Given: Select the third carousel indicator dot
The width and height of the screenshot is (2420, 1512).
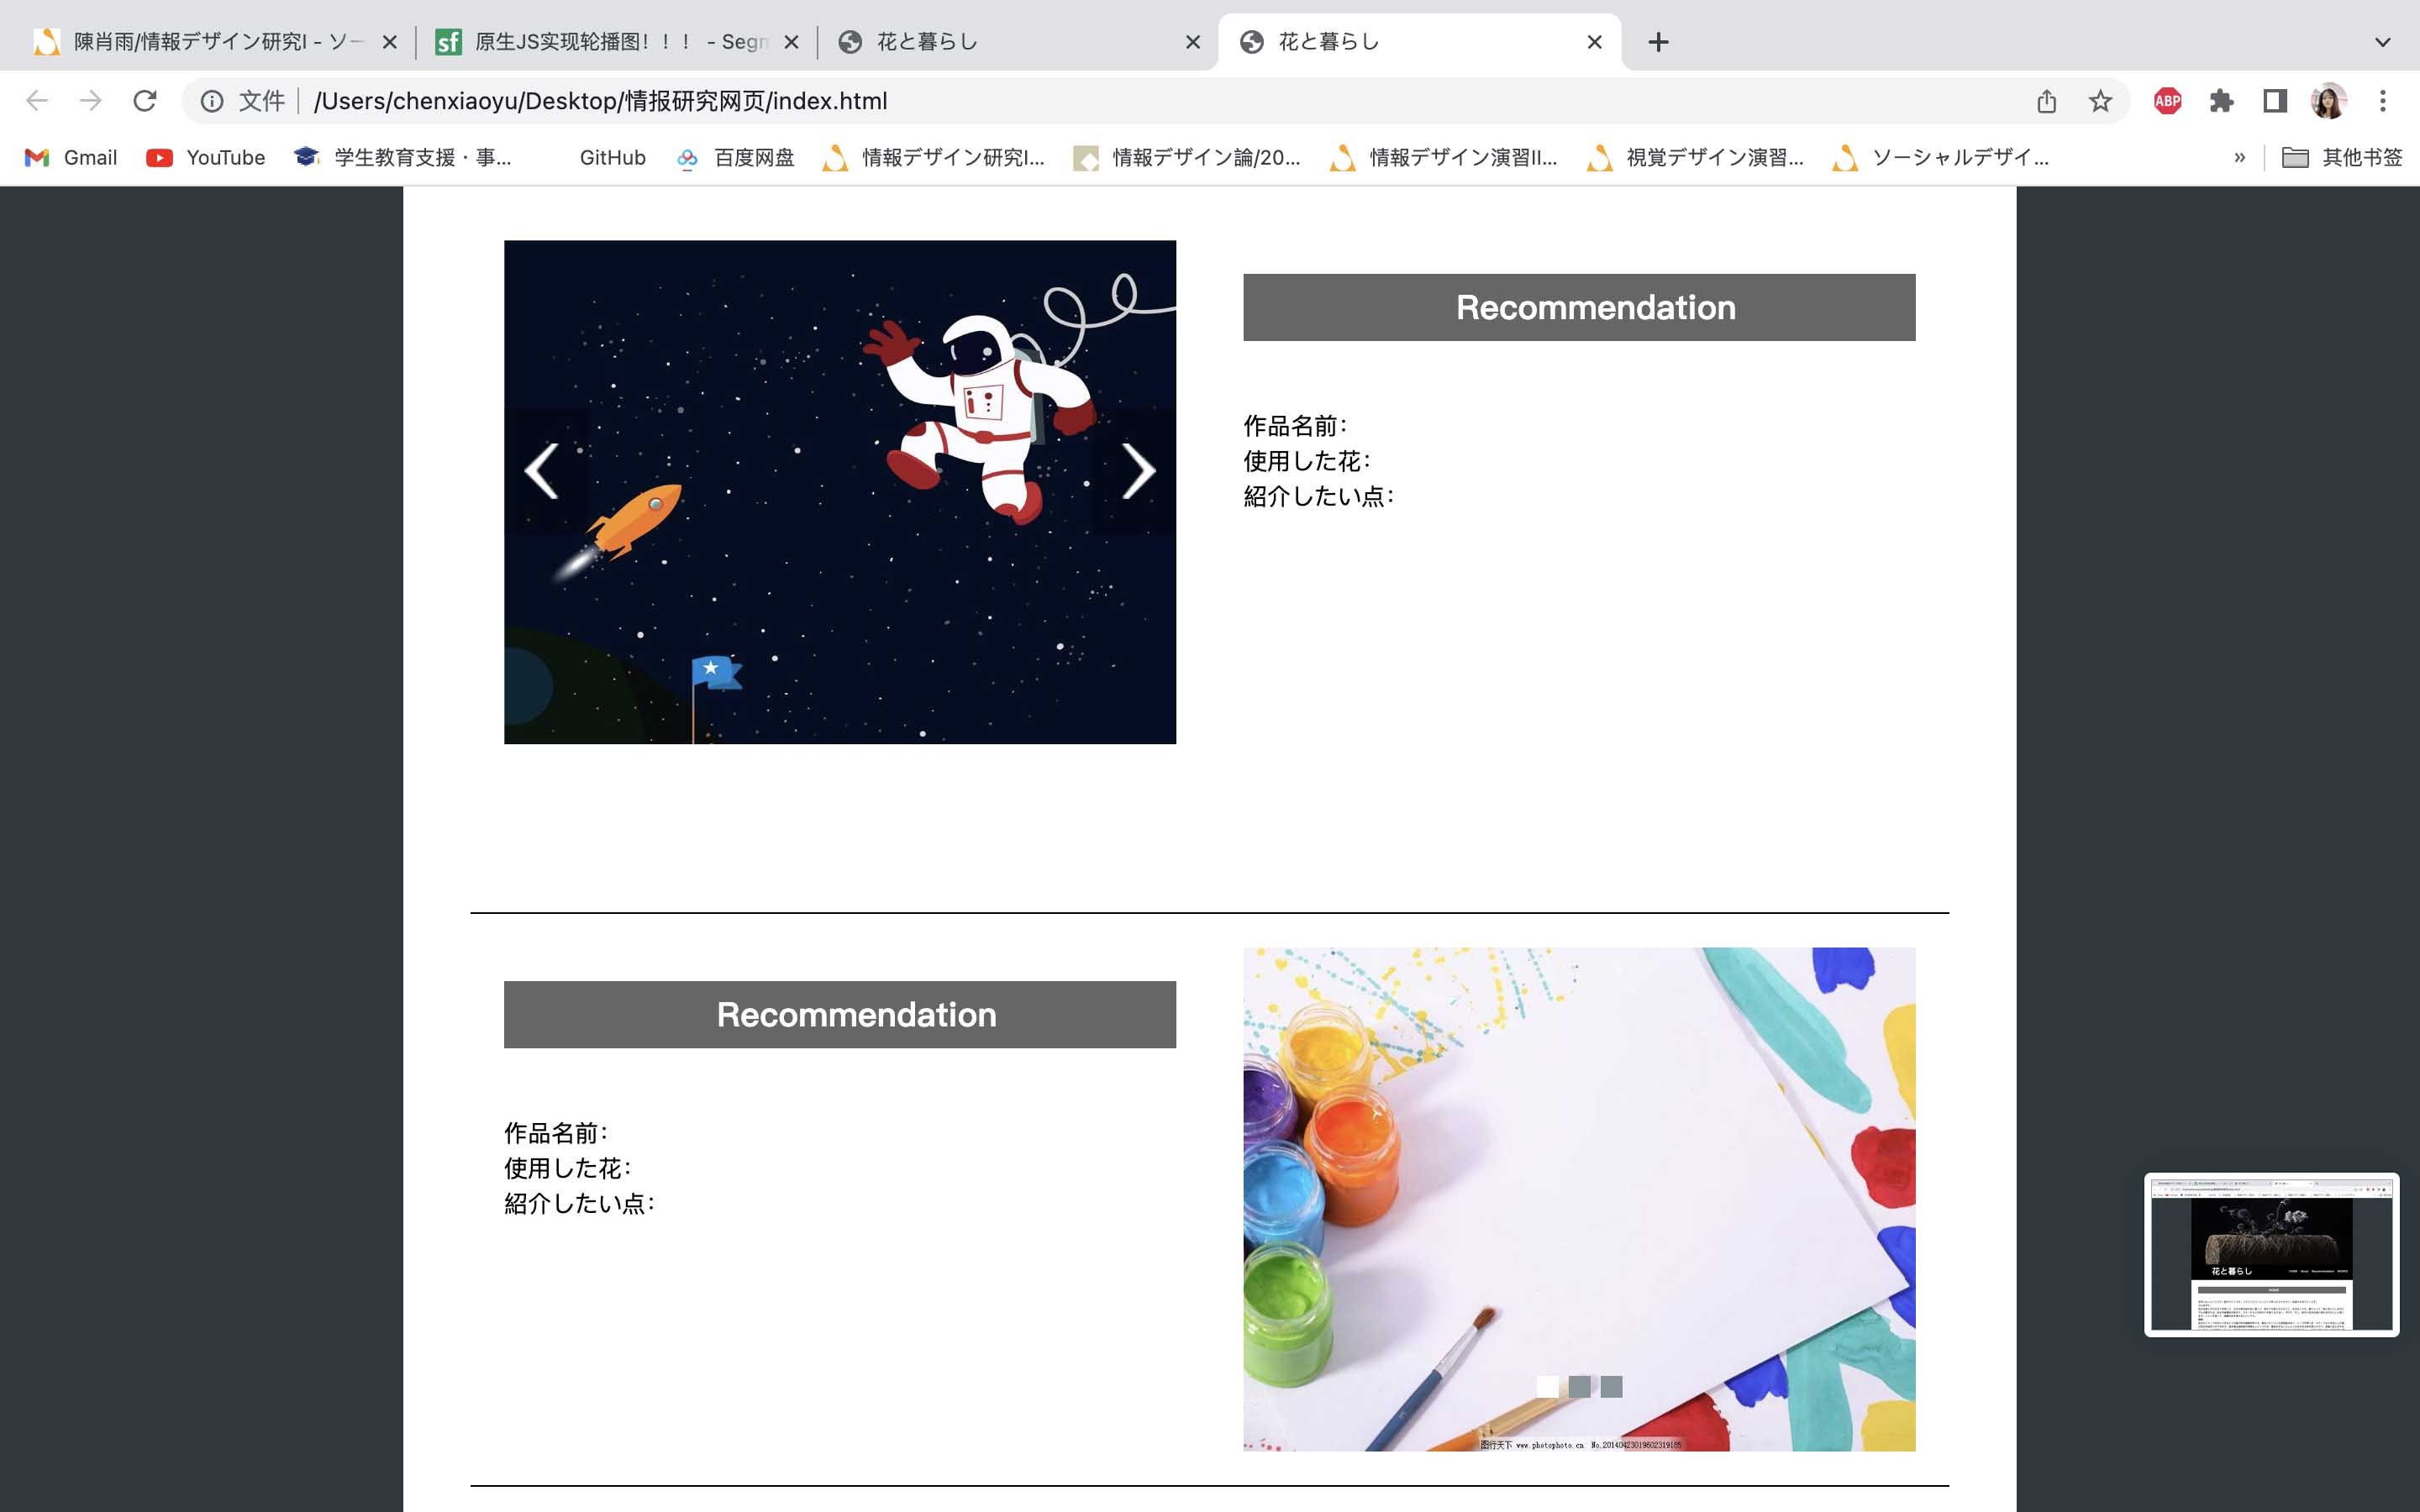Looking at the screenshot, I should click(1611, 1386).
